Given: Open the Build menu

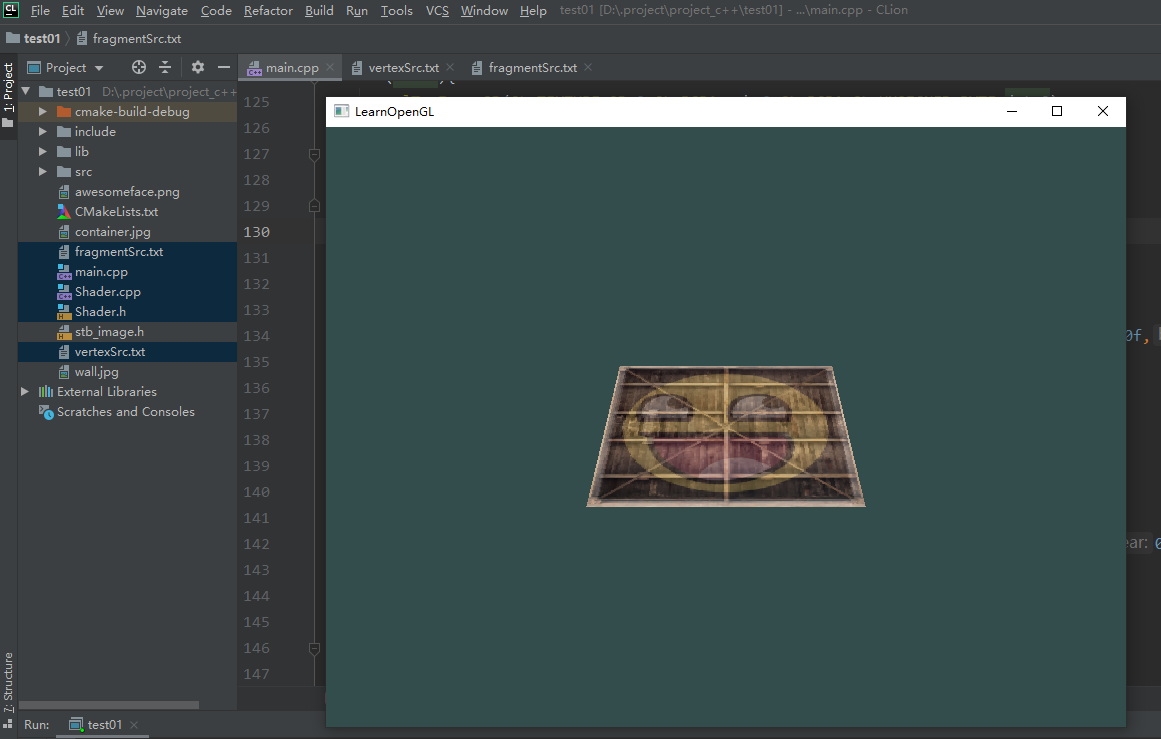Looking at the screenshot, I should pyautogui.click(x=319, y=10).
